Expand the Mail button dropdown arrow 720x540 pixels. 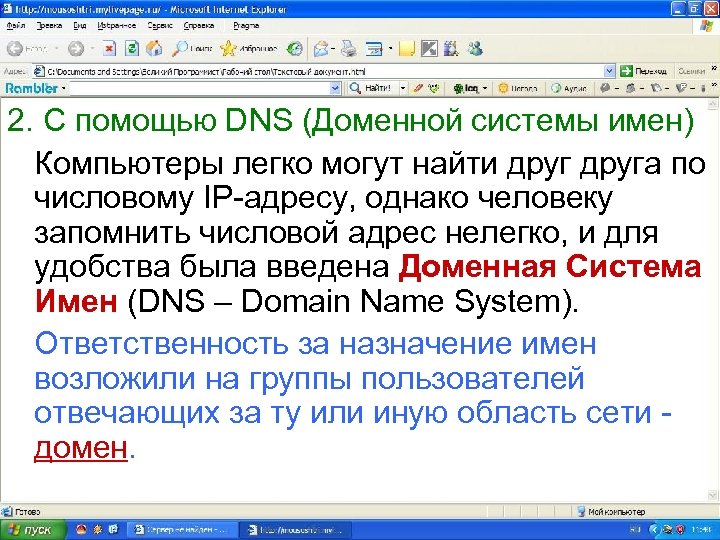[333, 48]
